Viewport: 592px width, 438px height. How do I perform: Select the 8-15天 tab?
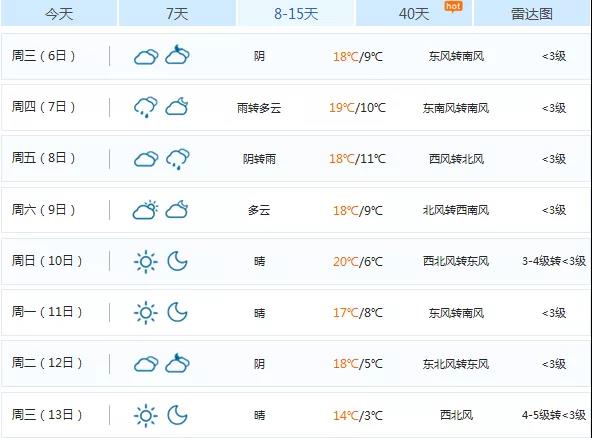point(296,13)
